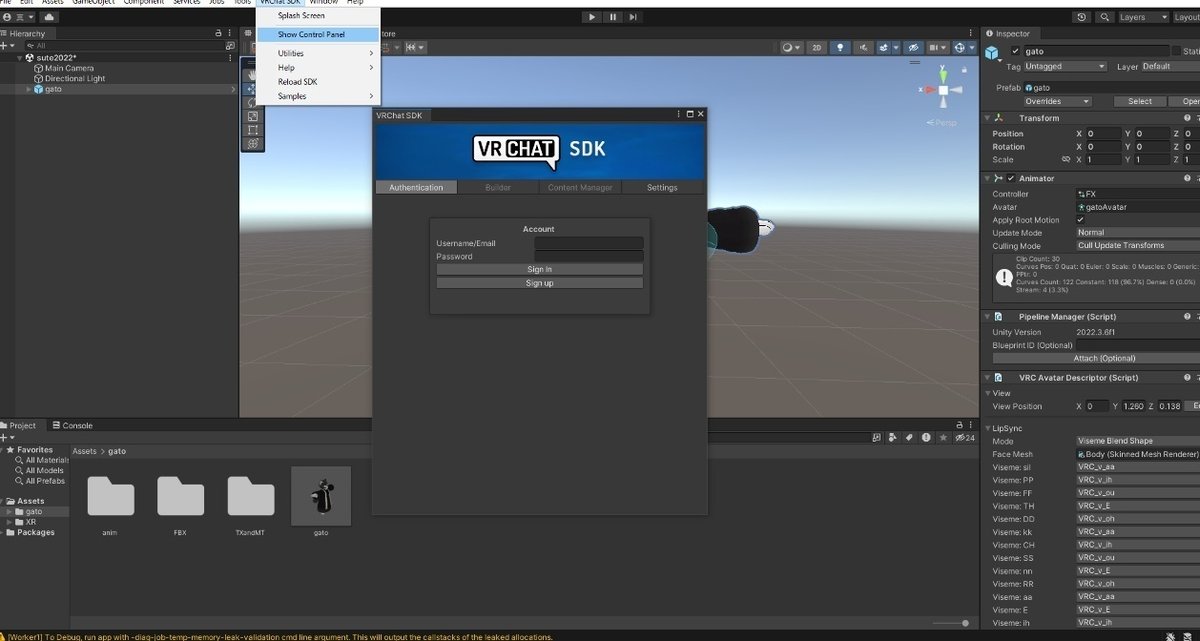Click the Play button in the toolbar
The image size is (1200, 641).
point(592,17)
